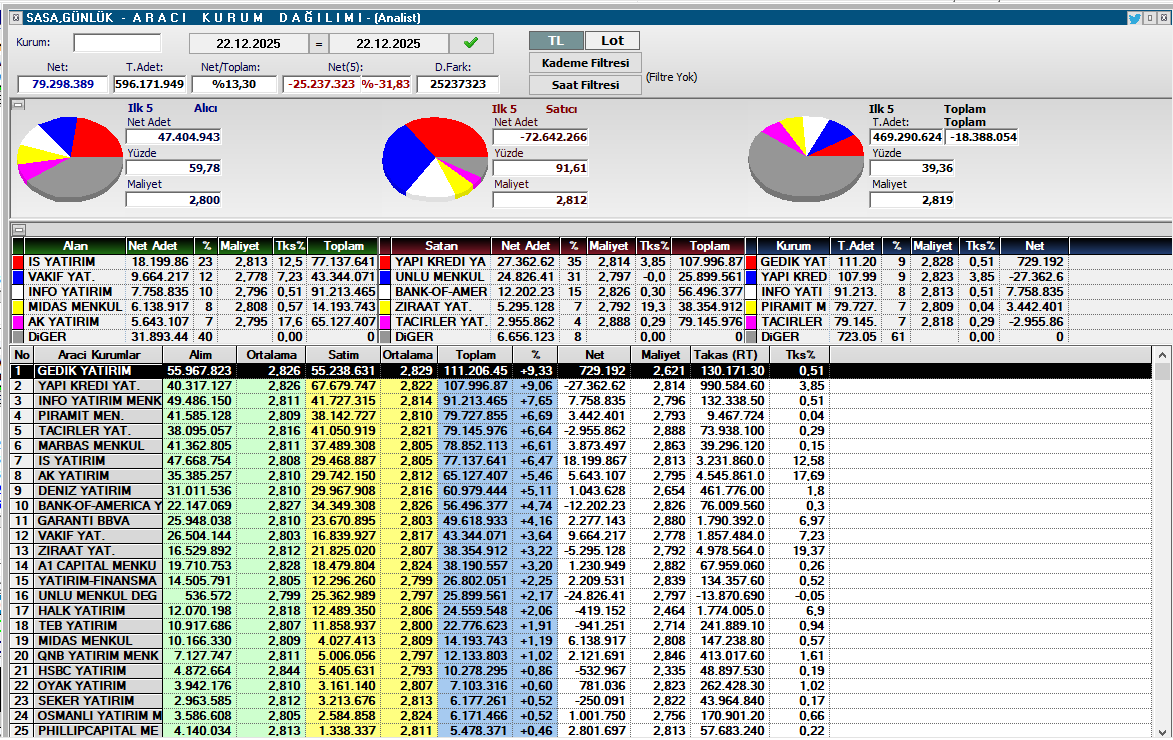Select MARBAS MENKUL row
The height and width of the screenshot is (740, 1173).
pyautogui.click(x=581, y=446)
